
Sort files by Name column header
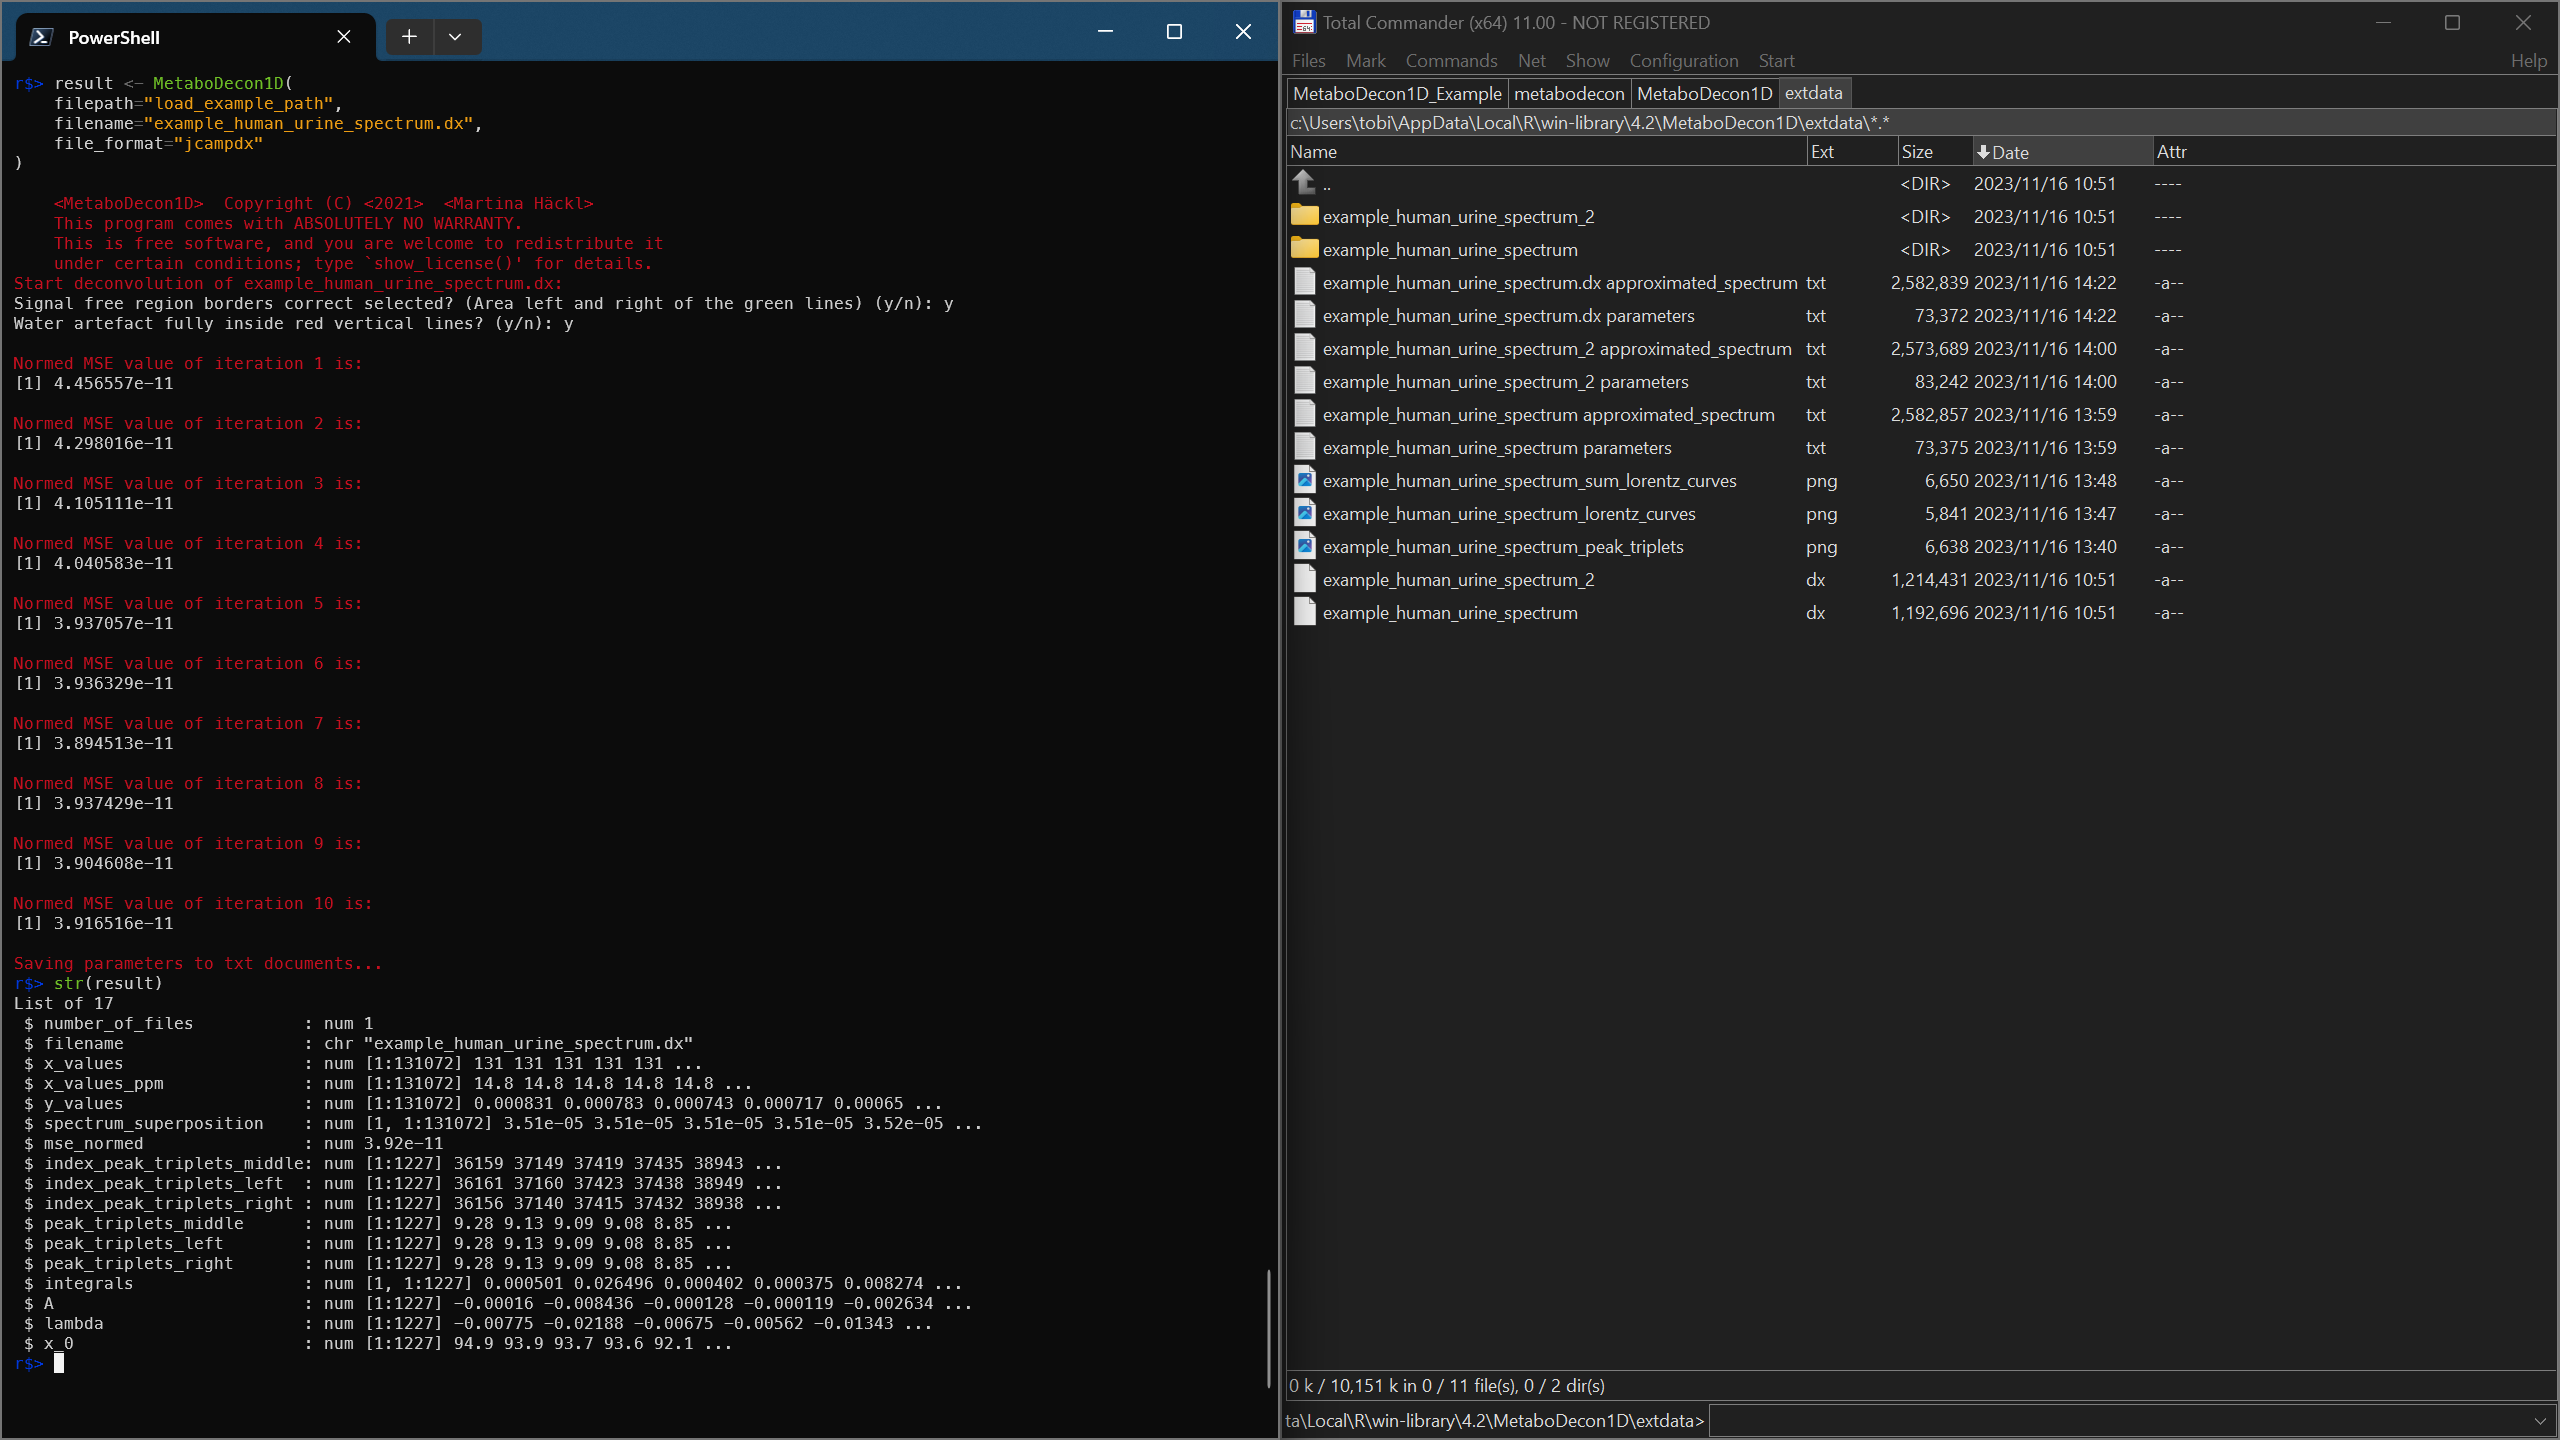(1546, 152)
